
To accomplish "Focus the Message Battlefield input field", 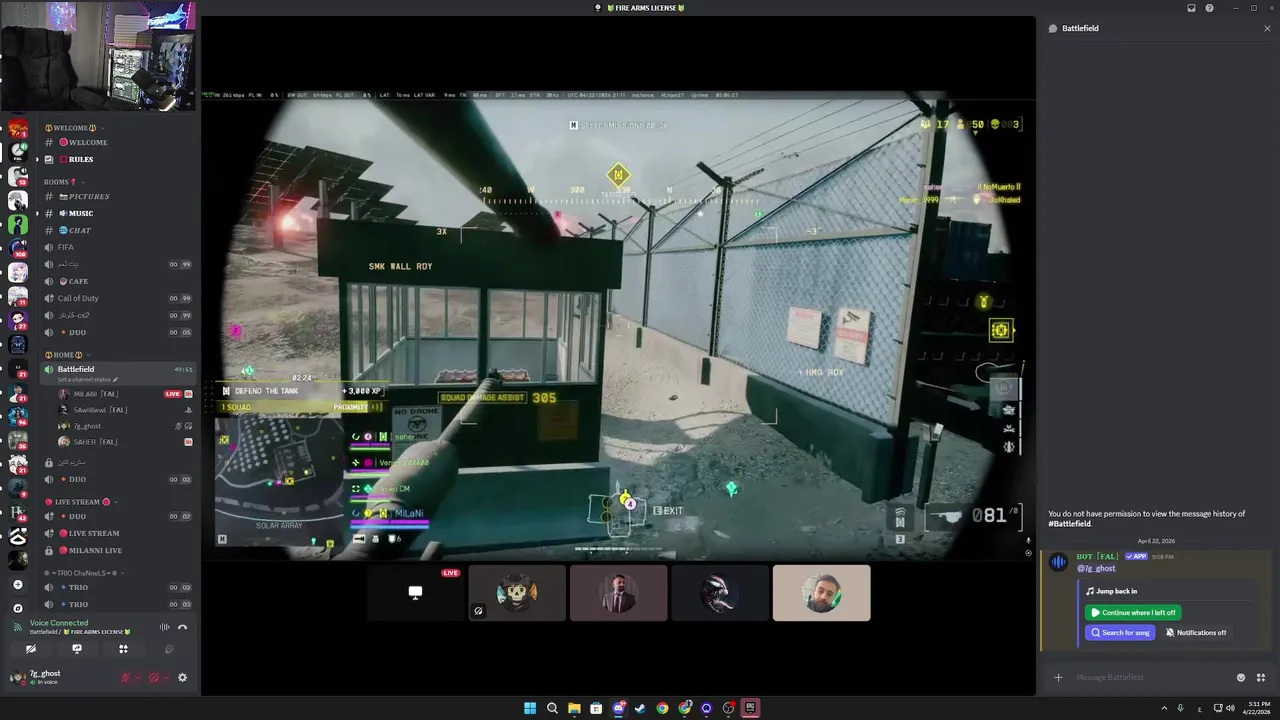I will point(1150,677).
